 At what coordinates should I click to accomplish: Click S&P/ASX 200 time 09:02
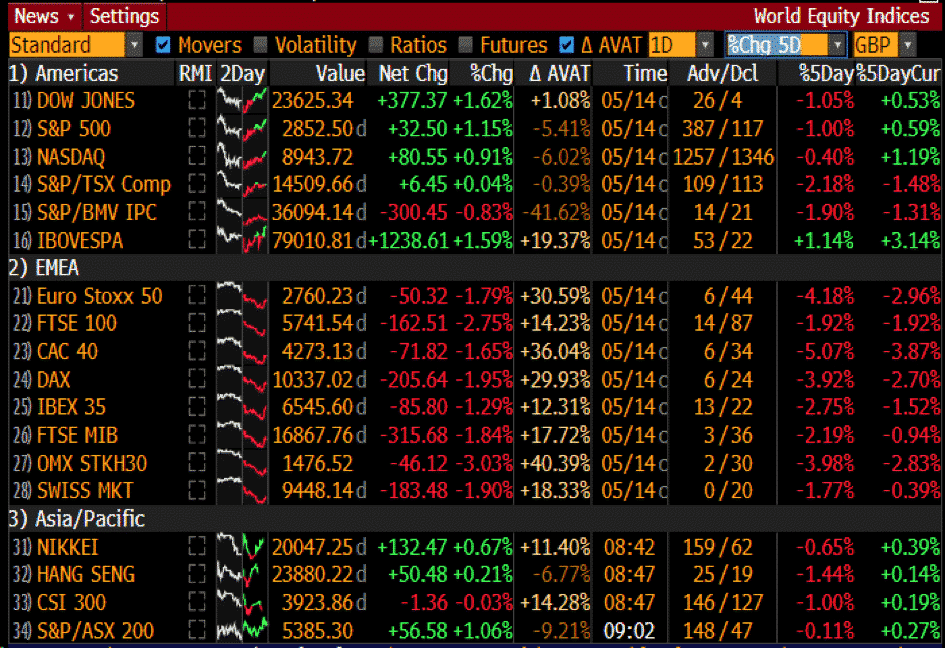point(629,630)
